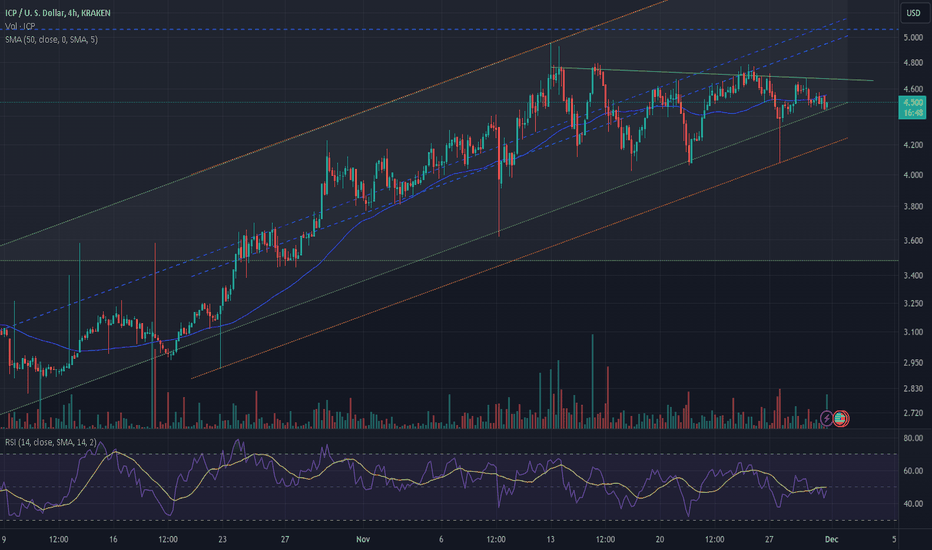Select the RSI (14, close, SMA, 14, 2) legend
The height and width of the screenshot is (550, 932).
click(51, 442)
